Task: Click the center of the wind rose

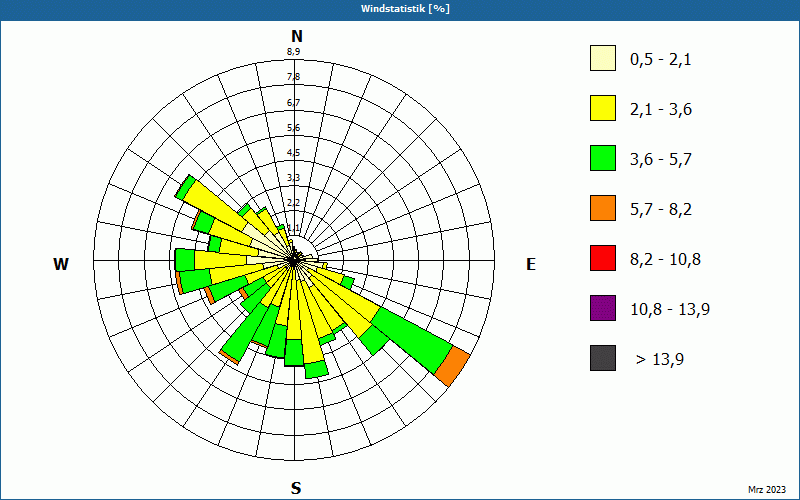Action: pos(294,261)
